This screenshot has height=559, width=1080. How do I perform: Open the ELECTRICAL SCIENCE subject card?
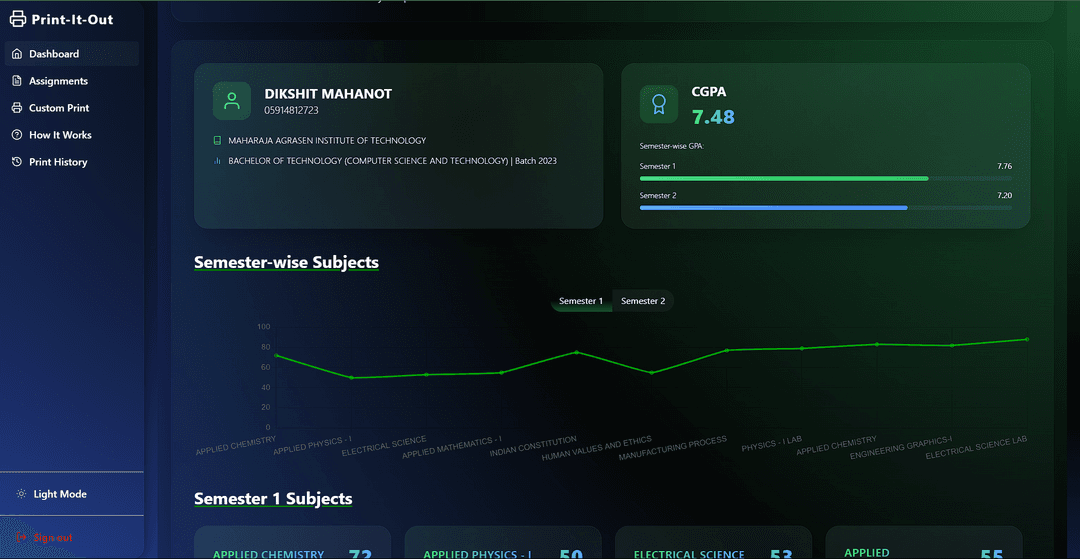(x=714, y=542)
